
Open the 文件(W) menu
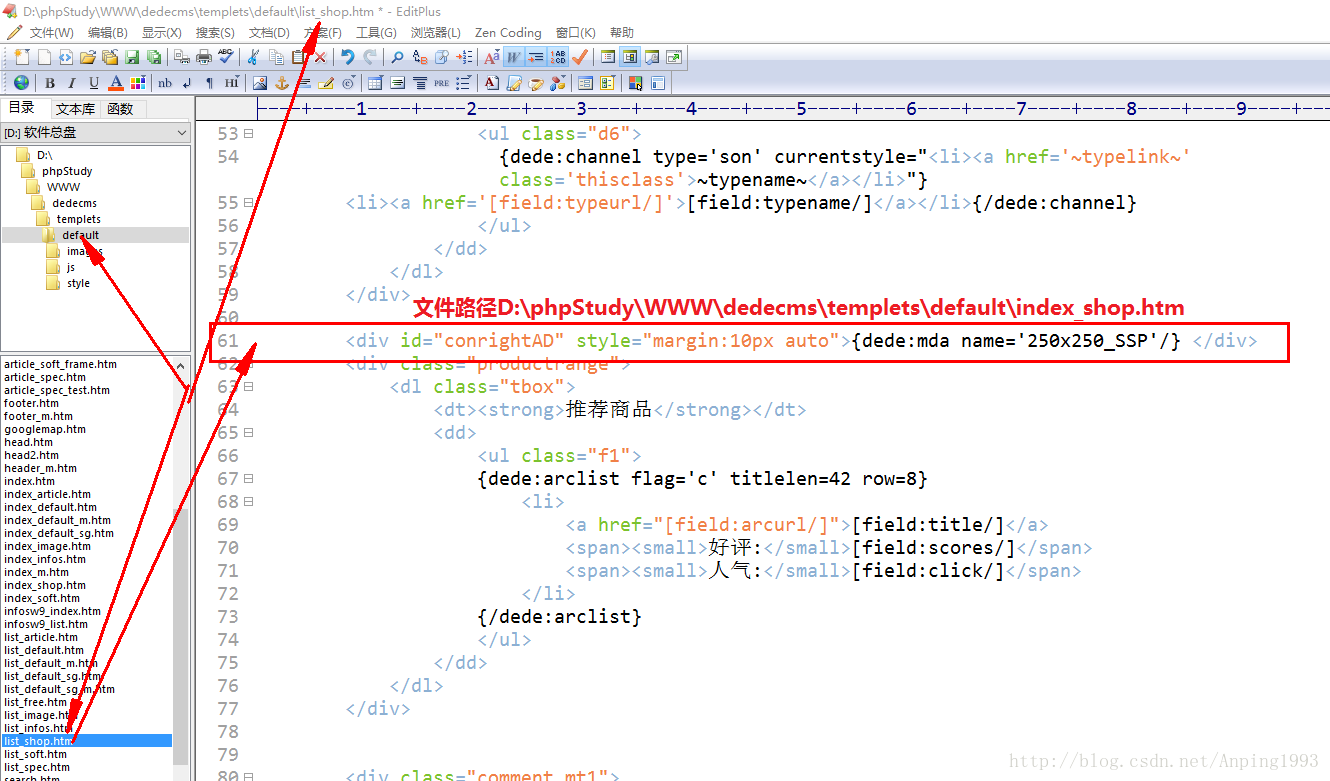coord(51,32)
